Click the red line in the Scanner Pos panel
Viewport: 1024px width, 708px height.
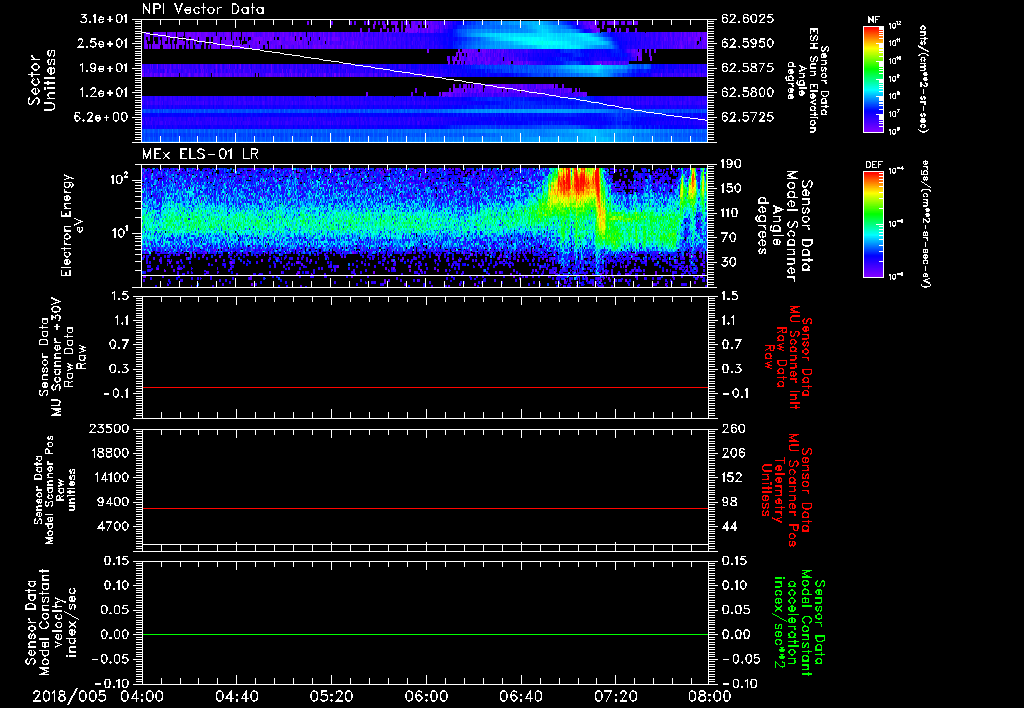(x=424, y=508)
